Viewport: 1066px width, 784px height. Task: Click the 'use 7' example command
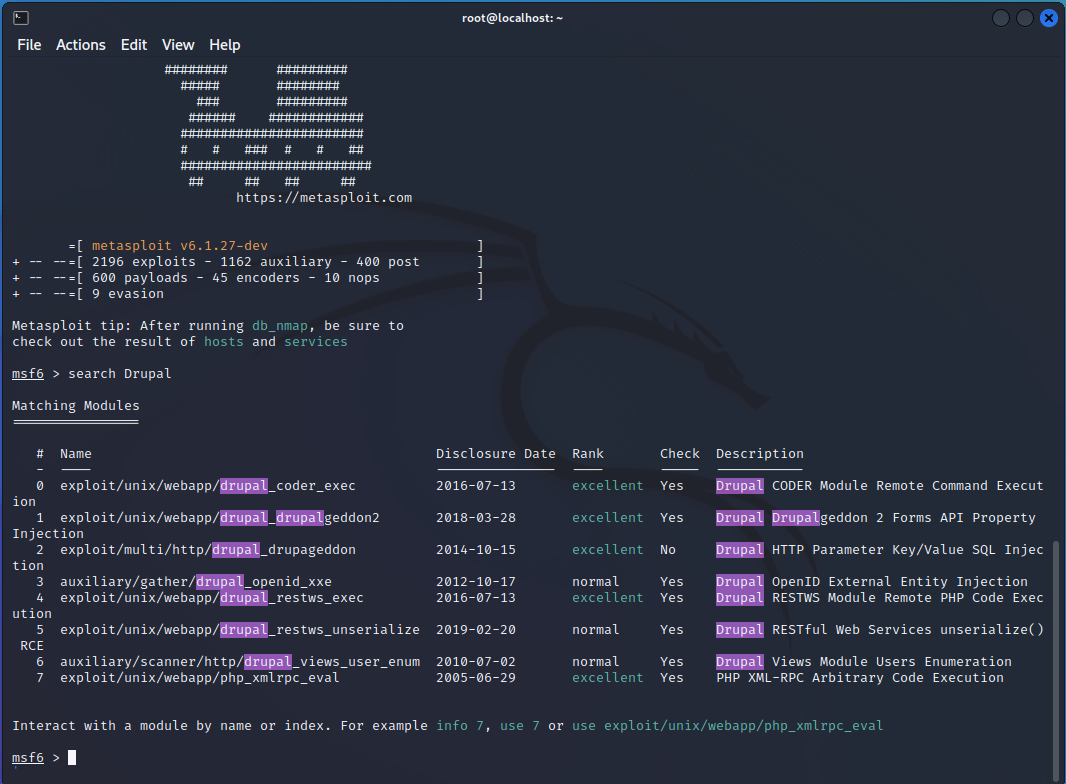519,726
